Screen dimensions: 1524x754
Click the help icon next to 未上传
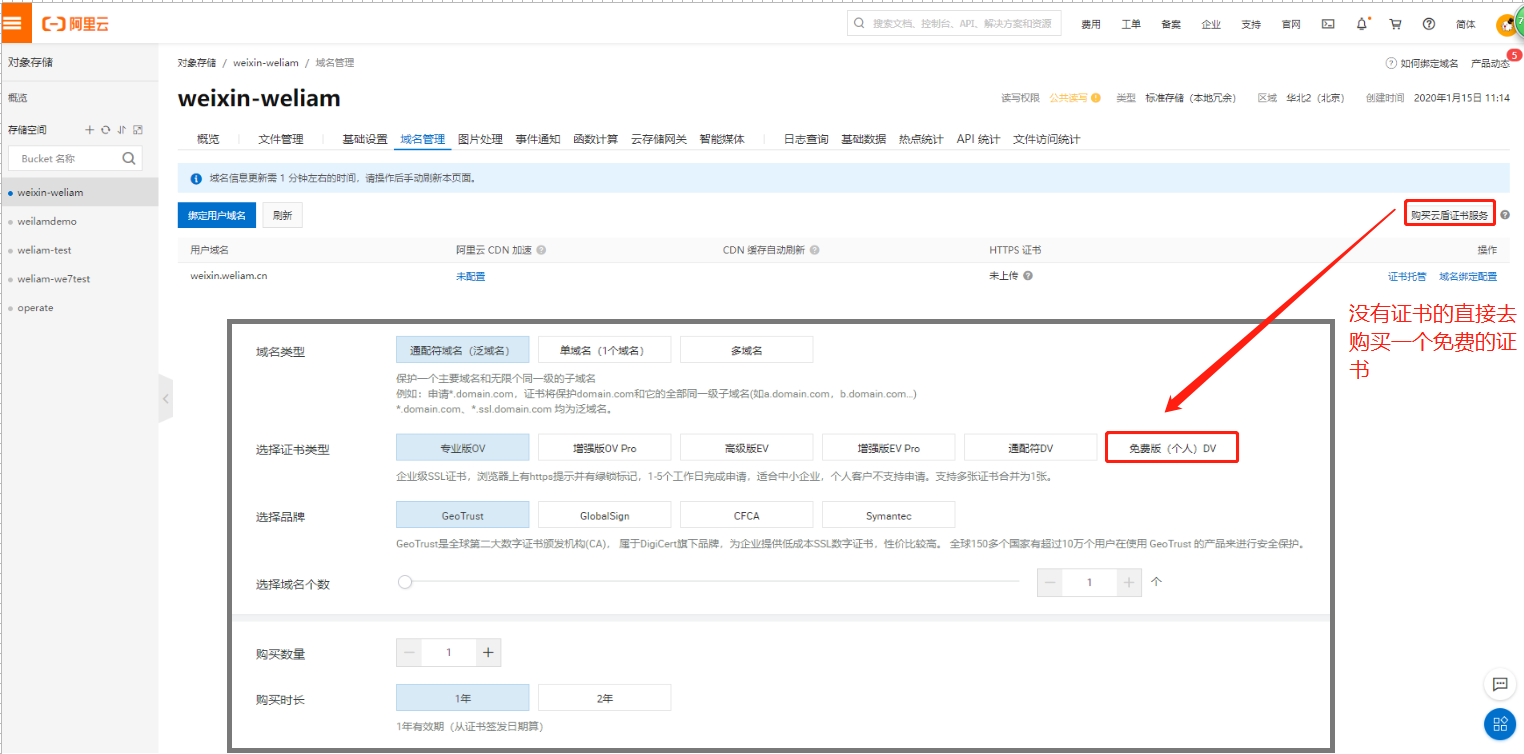tap(1028, 276)
